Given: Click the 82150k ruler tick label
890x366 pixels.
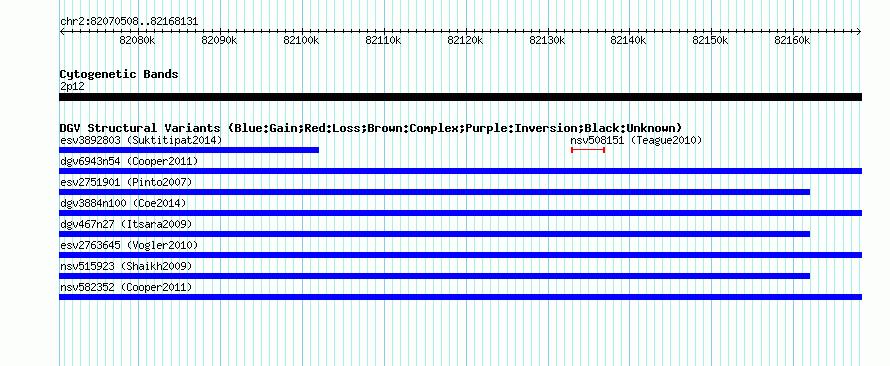Looking at the screenshot, I should click(x=710, y=41).
